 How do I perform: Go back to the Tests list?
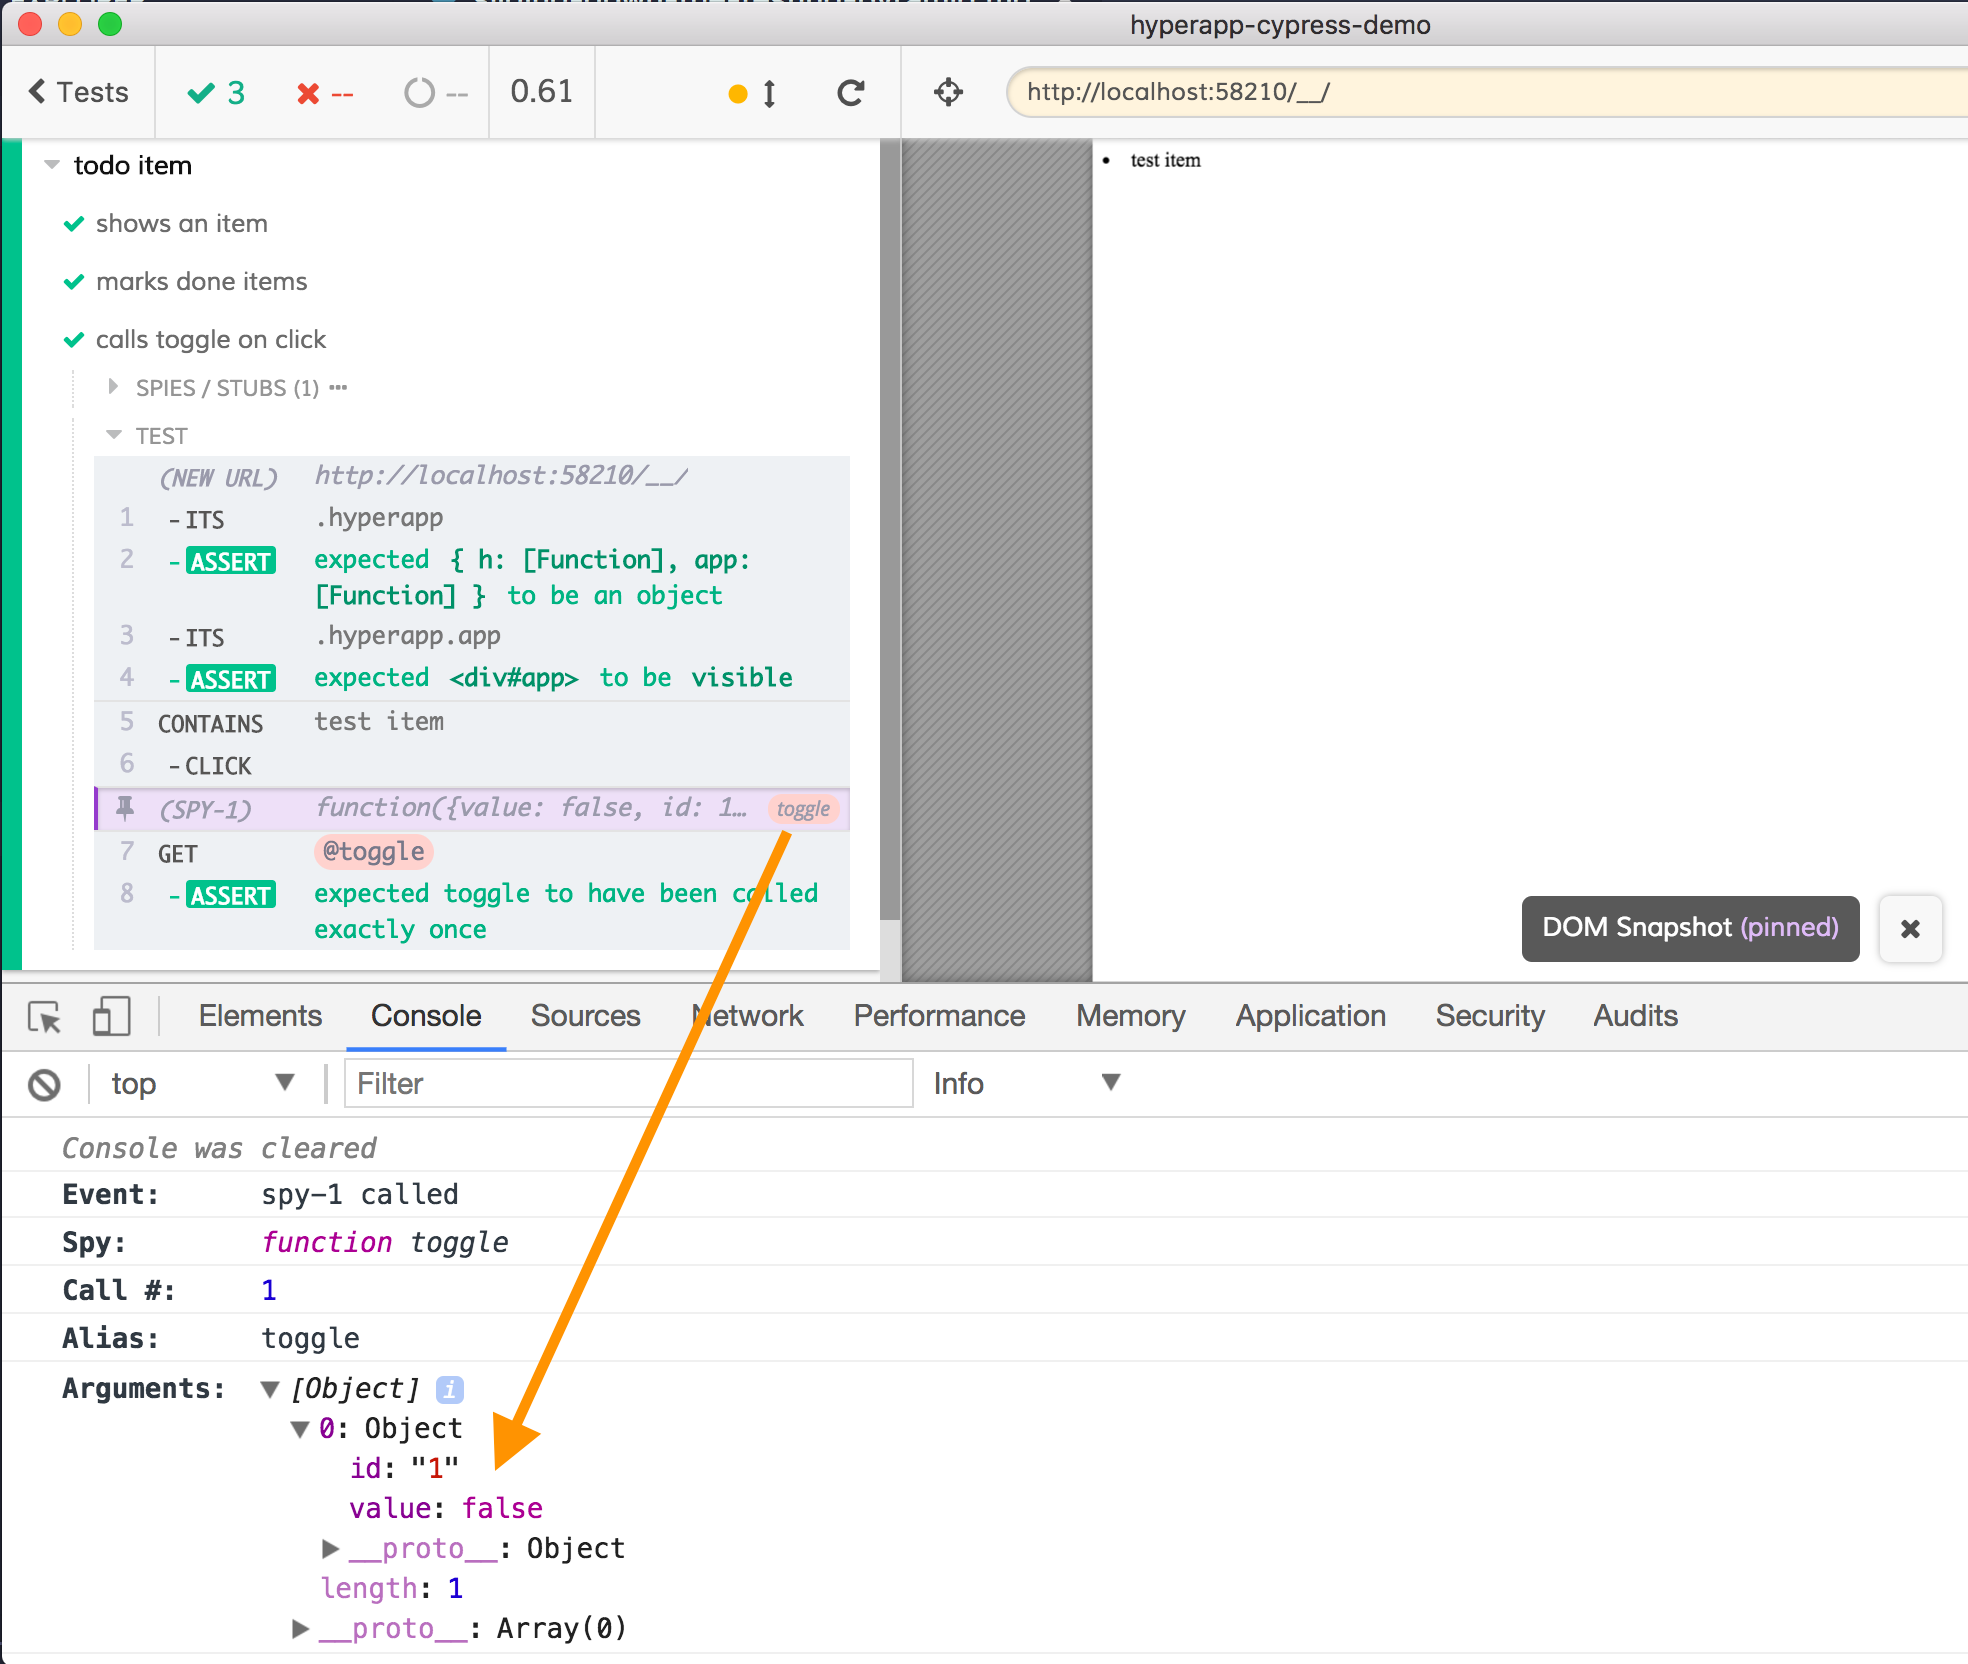[78, 92]
